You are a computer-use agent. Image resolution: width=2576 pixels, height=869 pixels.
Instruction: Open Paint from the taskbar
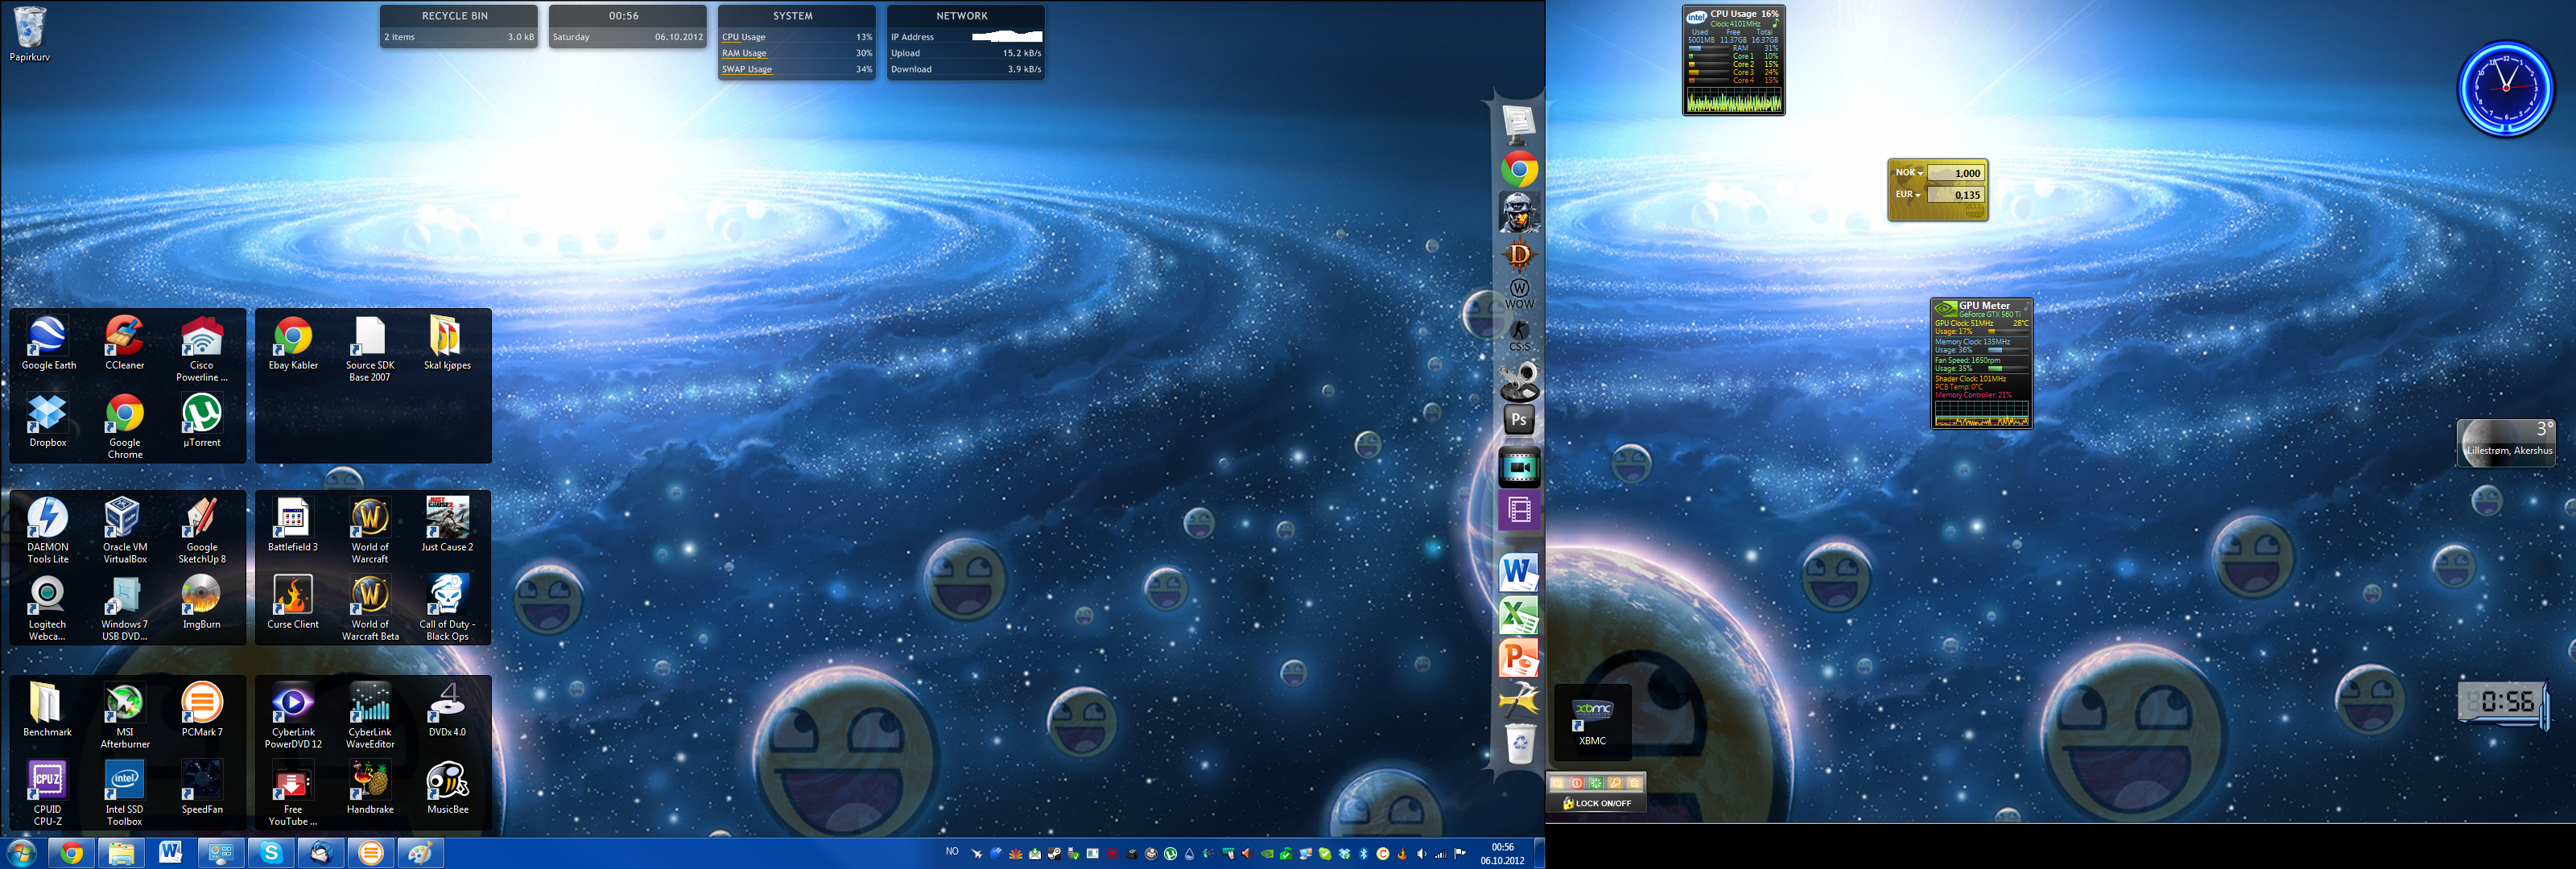(421, 853)
